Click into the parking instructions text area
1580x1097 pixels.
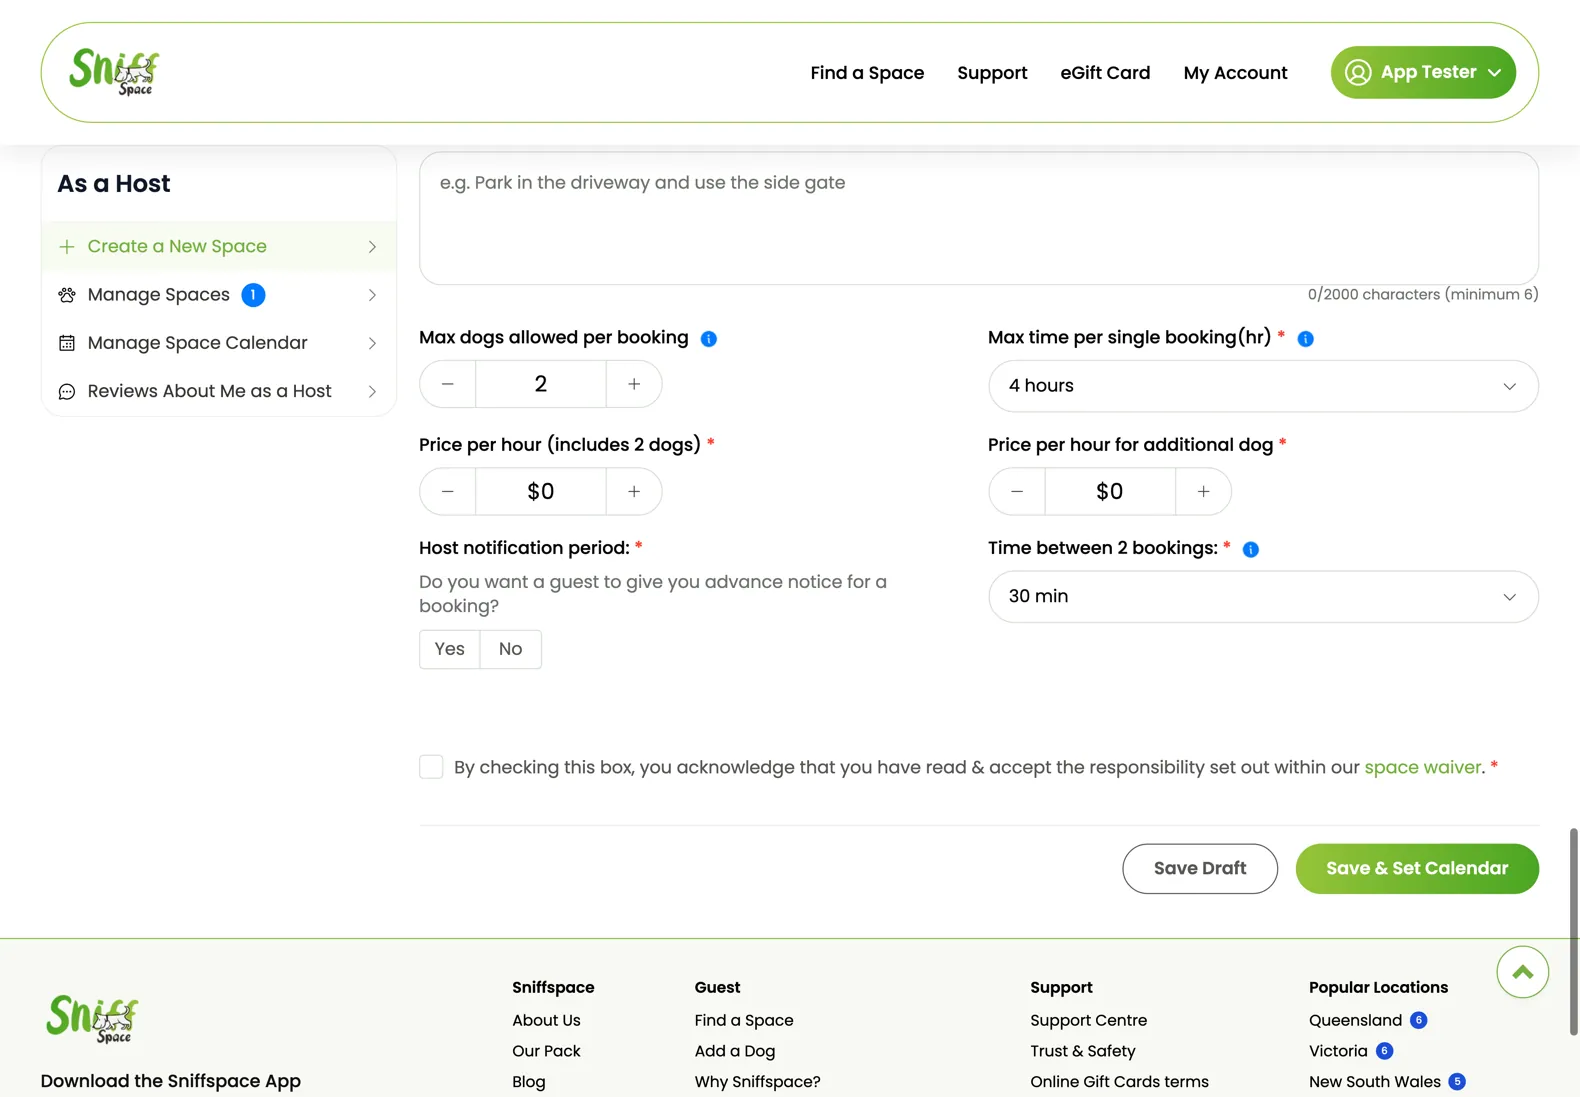pos(979,218)
